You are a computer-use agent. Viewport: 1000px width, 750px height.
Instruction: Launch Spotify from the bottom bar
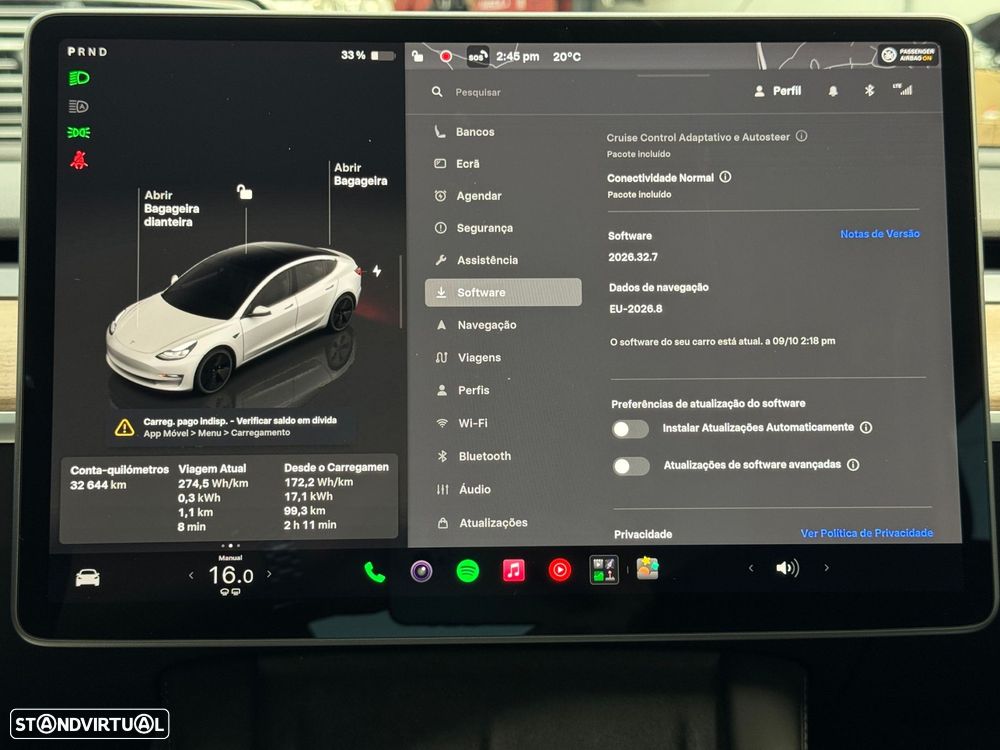[467, 570]
